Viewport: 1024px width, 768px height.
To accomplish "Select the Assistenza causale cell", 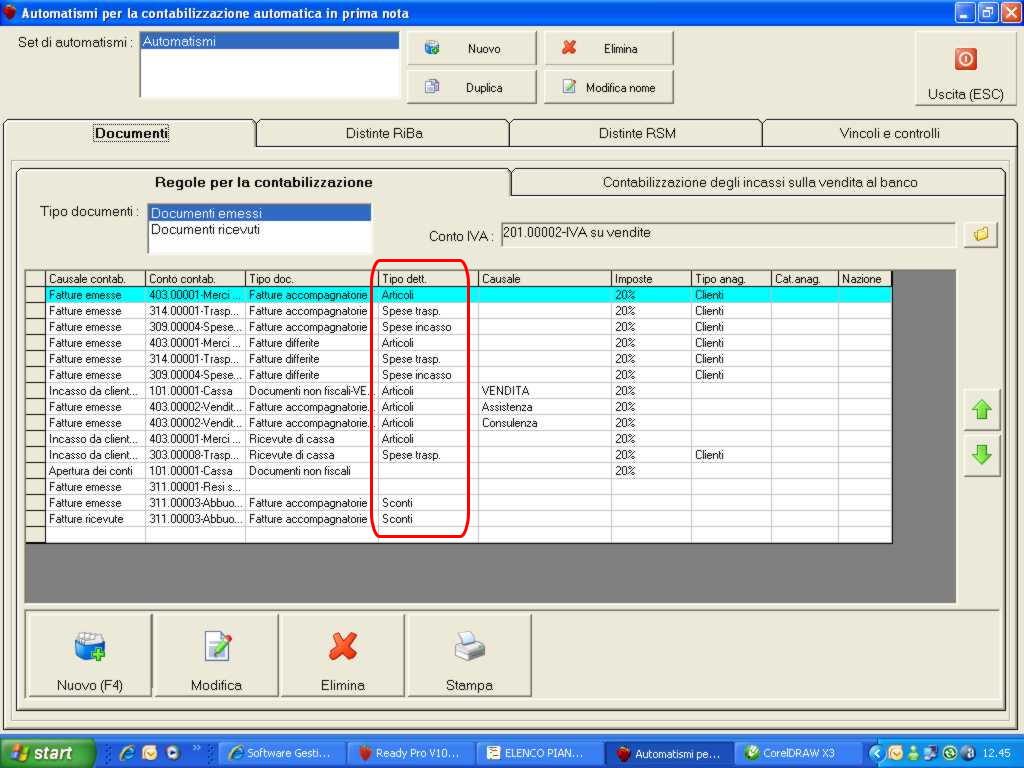I will click(x=545, y=407).
